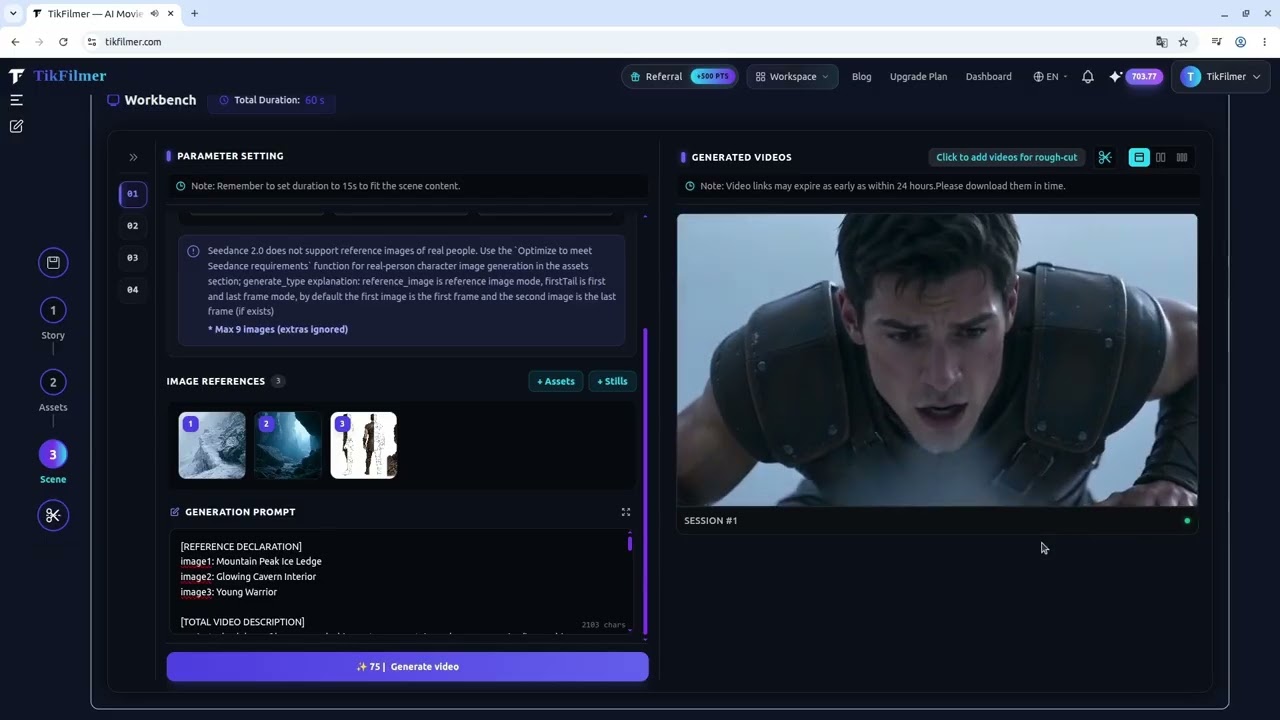Click the edit/new project pencil icon in sidebar

click(x=16, y=126)
